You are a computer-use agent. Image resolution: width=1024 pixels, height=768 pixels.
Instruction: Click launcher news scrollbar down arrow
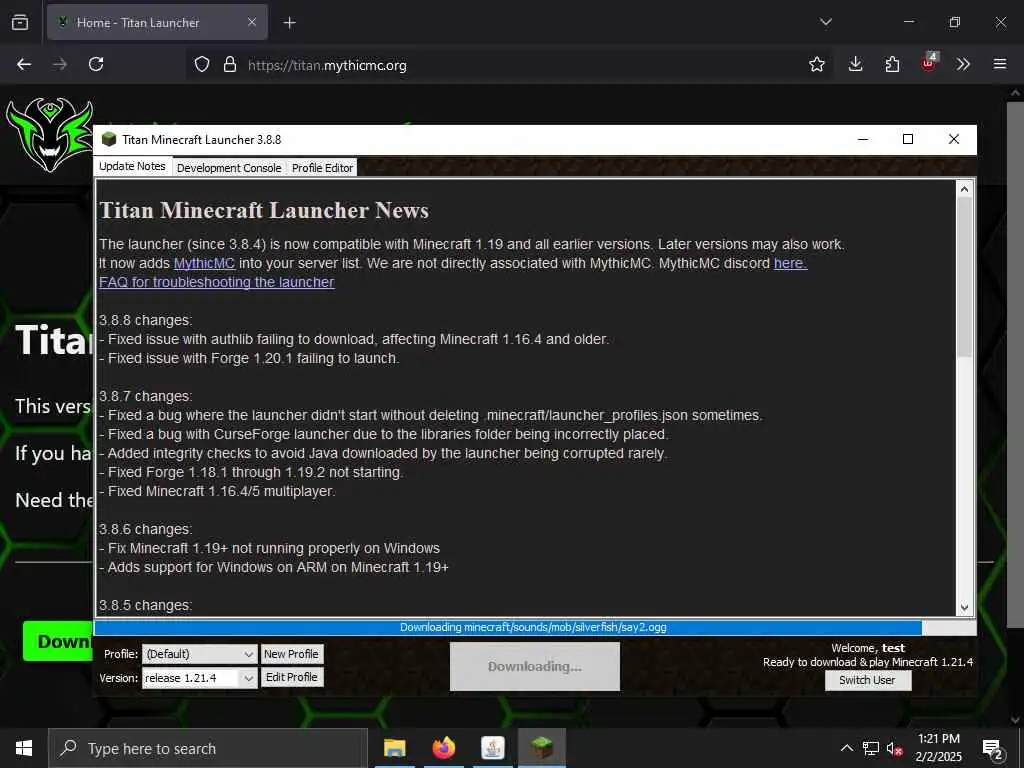(965, 608)
